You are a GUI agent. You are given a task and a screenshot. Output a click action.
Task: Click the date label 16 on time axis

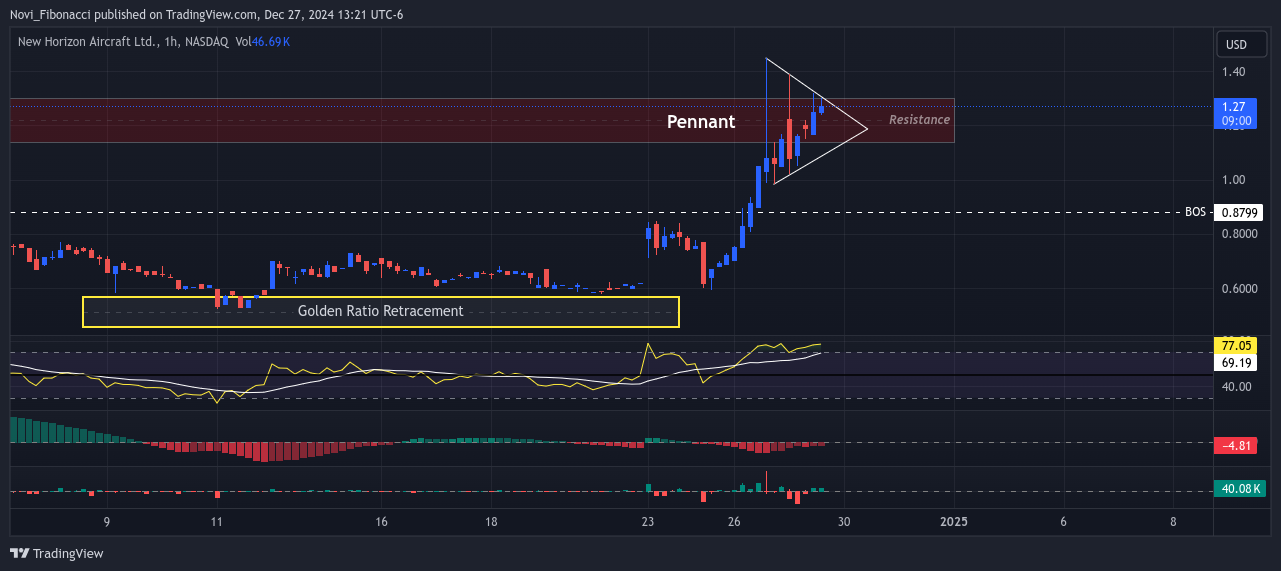381,522
